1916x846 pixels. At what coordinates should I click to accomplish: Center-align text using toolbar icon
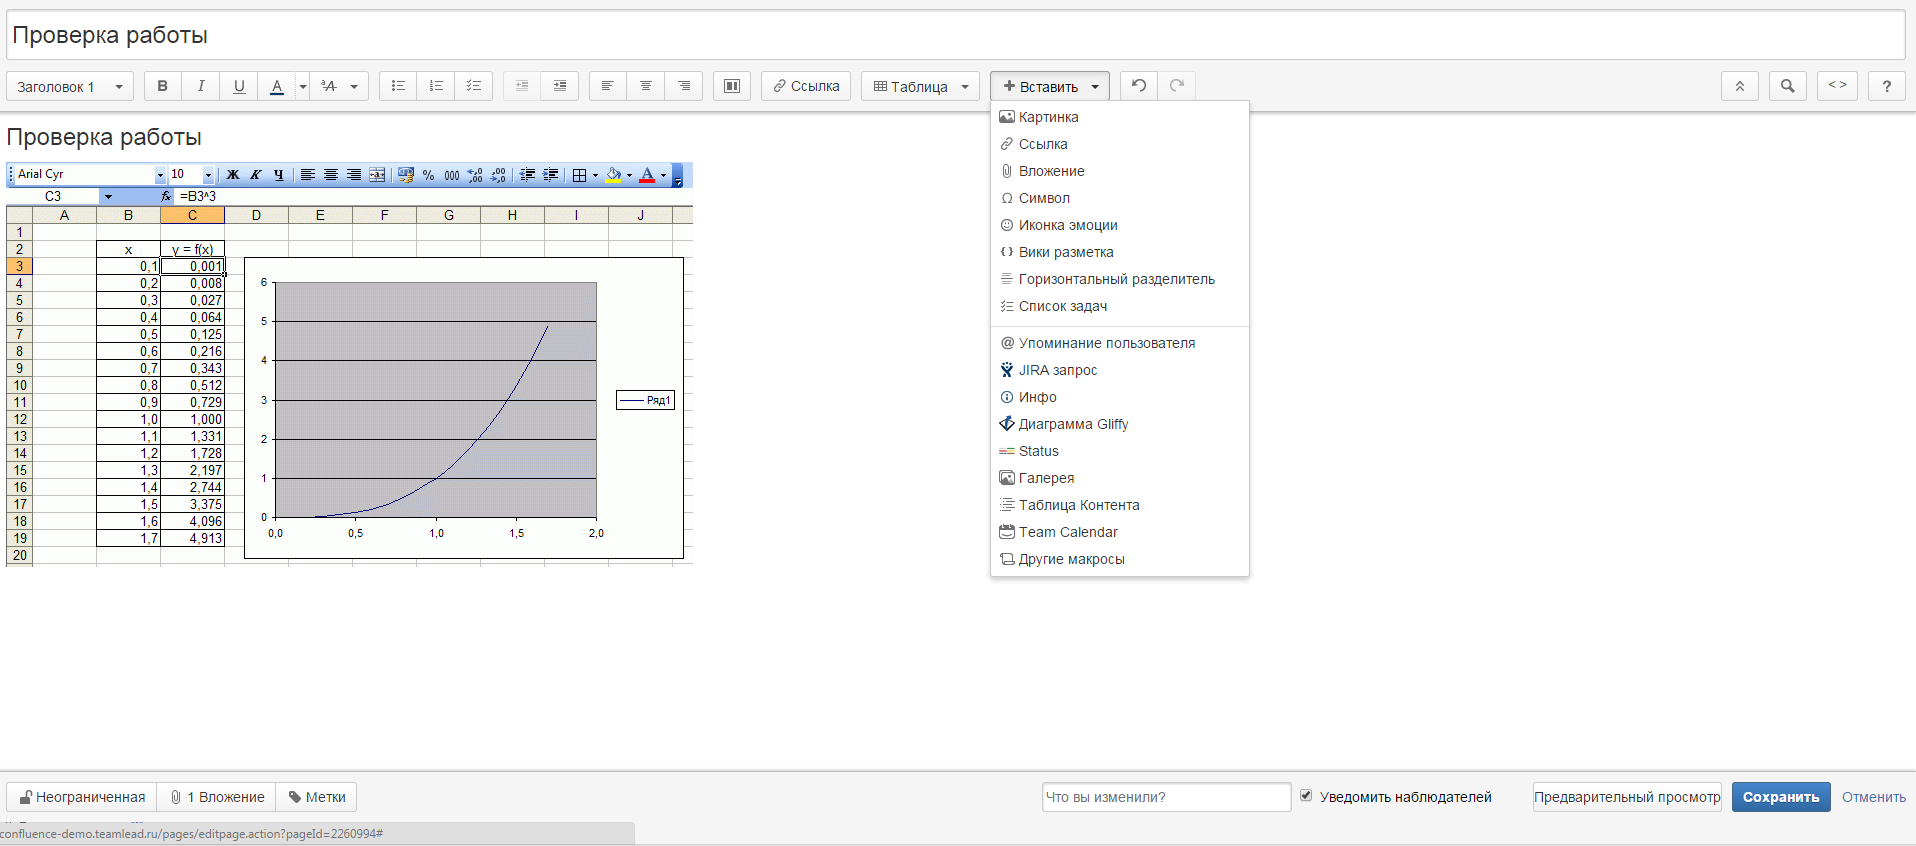pyautogui.click(x=646, y=86)
